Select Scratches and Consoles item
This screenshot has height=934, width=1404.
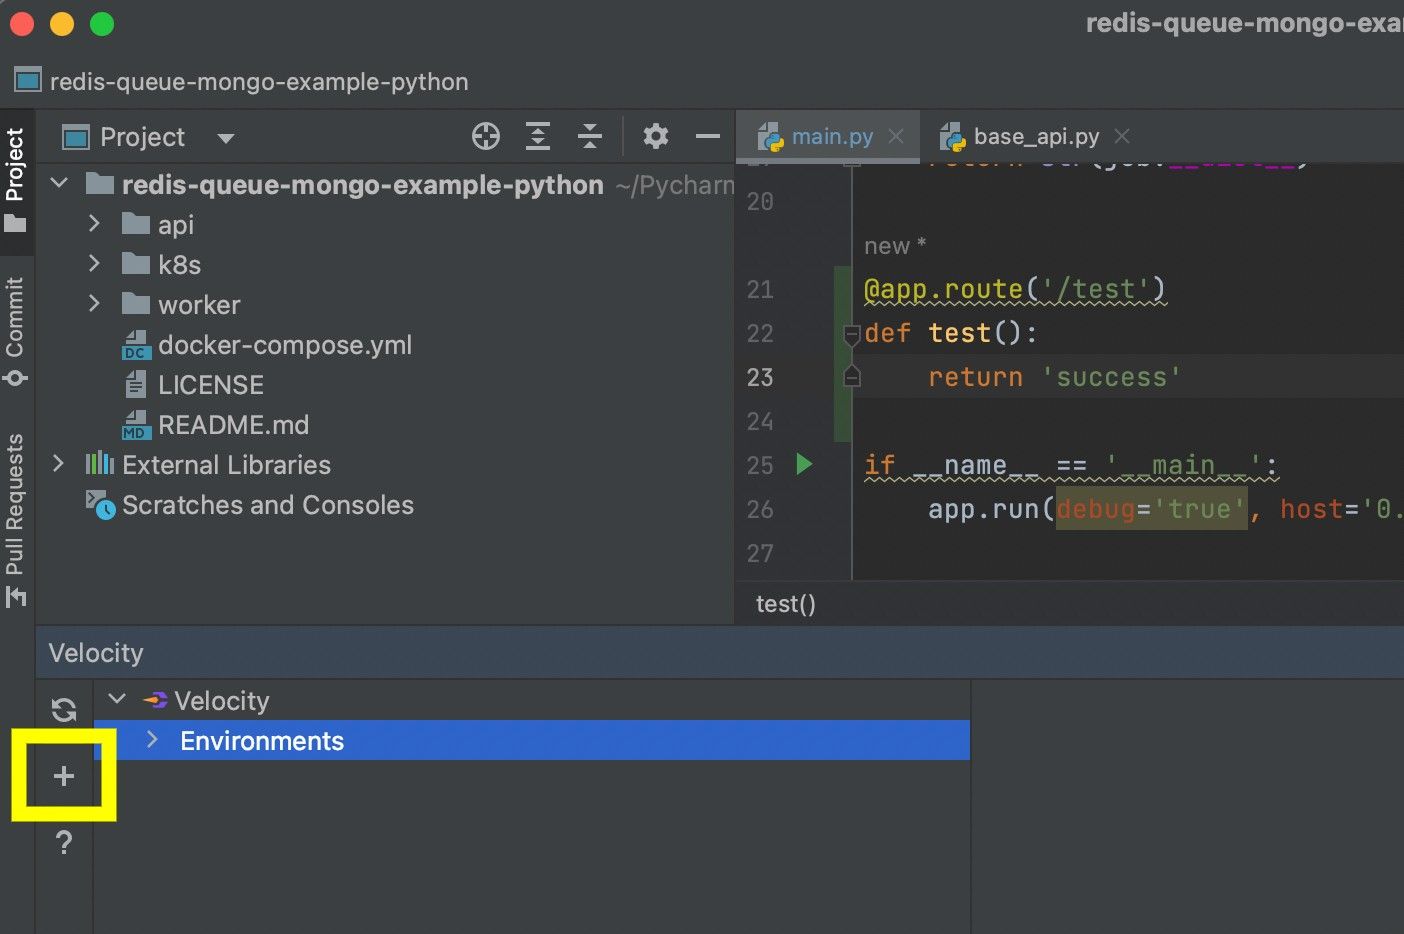tap(268, 505)
